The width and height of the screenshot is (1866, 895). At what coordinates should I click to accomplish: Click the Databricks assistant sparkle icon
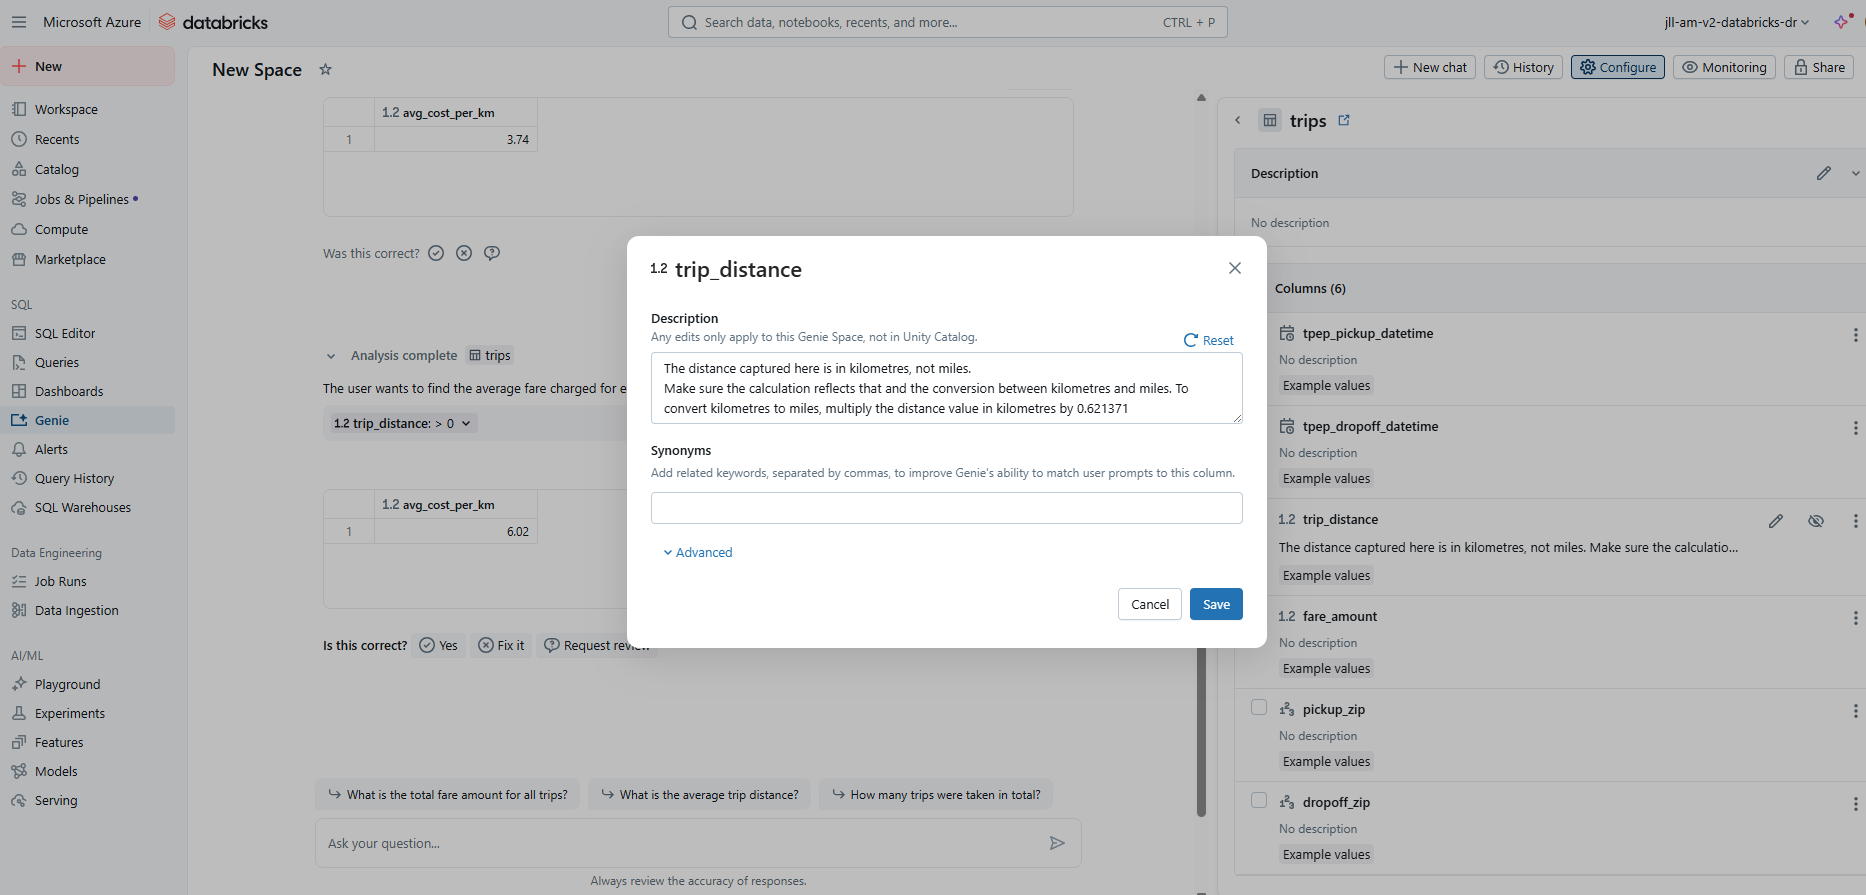coord(1842,22)
